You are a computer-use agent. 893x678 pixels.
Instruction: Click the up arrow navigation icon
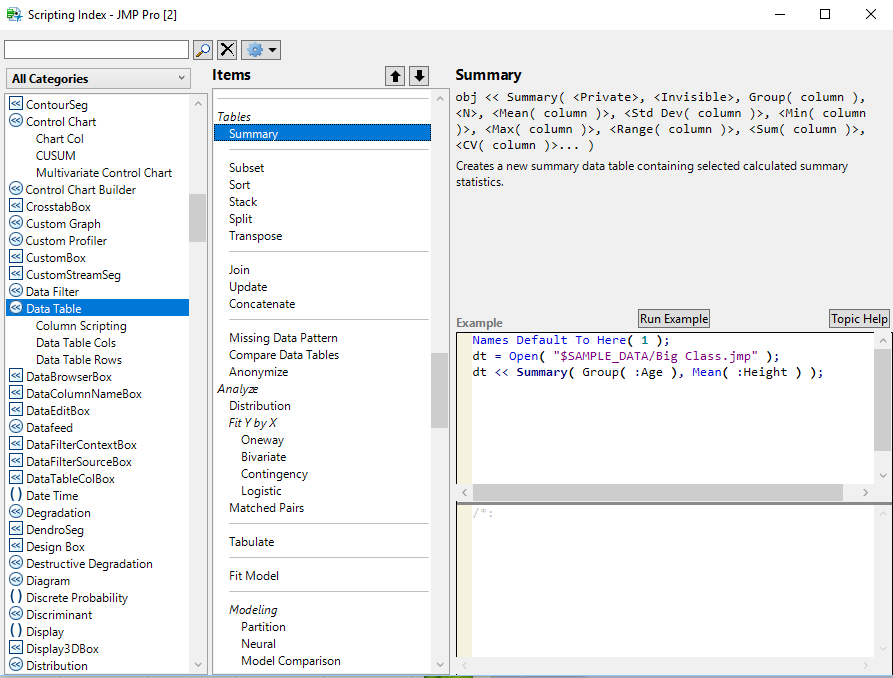pos(394,76)
